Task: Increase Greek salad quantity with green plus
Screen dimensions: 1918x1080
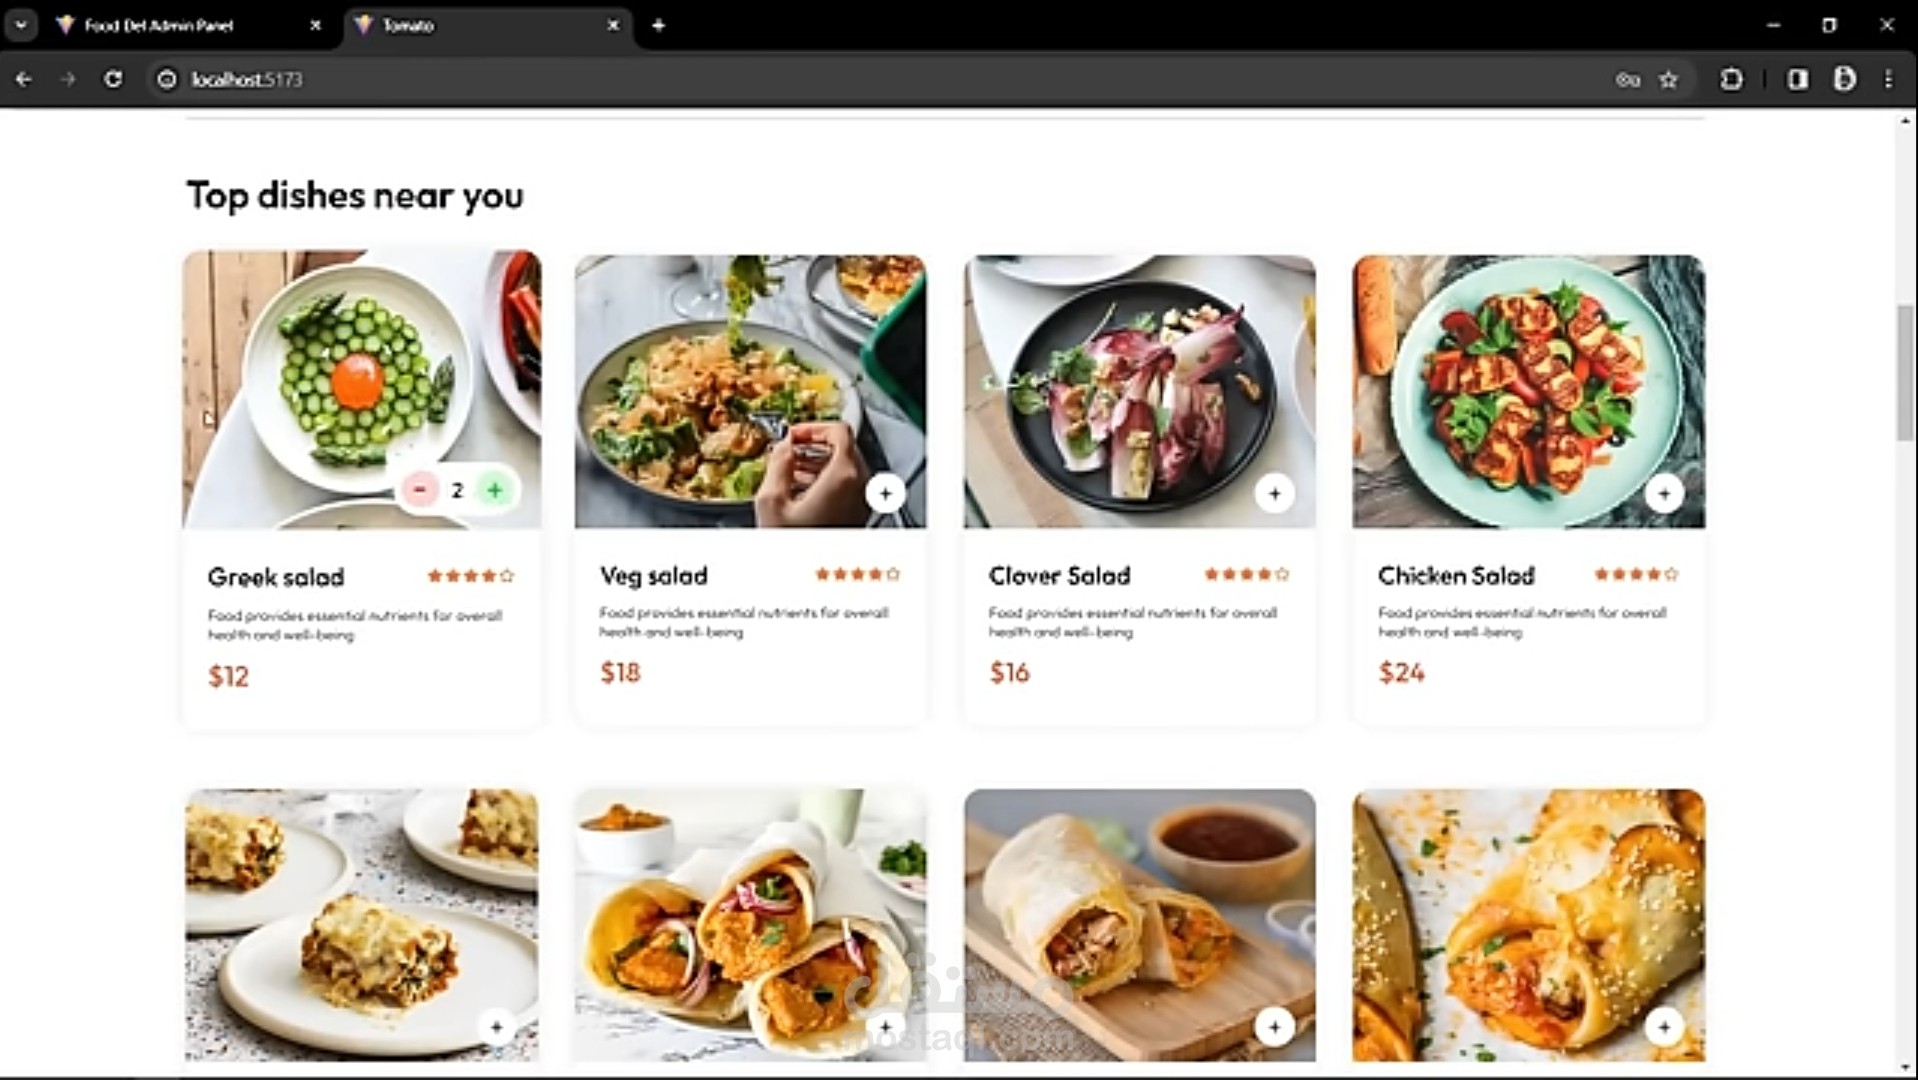Action: click(x=494, y=490)
